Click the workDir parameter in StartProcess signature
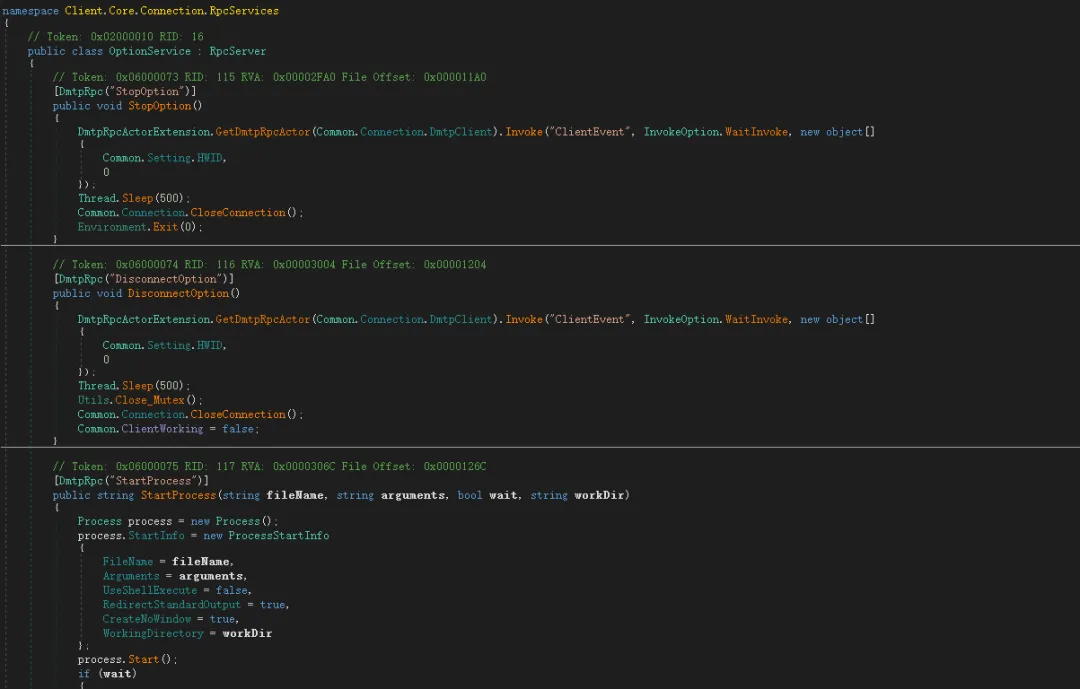Image resolution: width=1080 pixels, height=689 pixels. [599, 495]
